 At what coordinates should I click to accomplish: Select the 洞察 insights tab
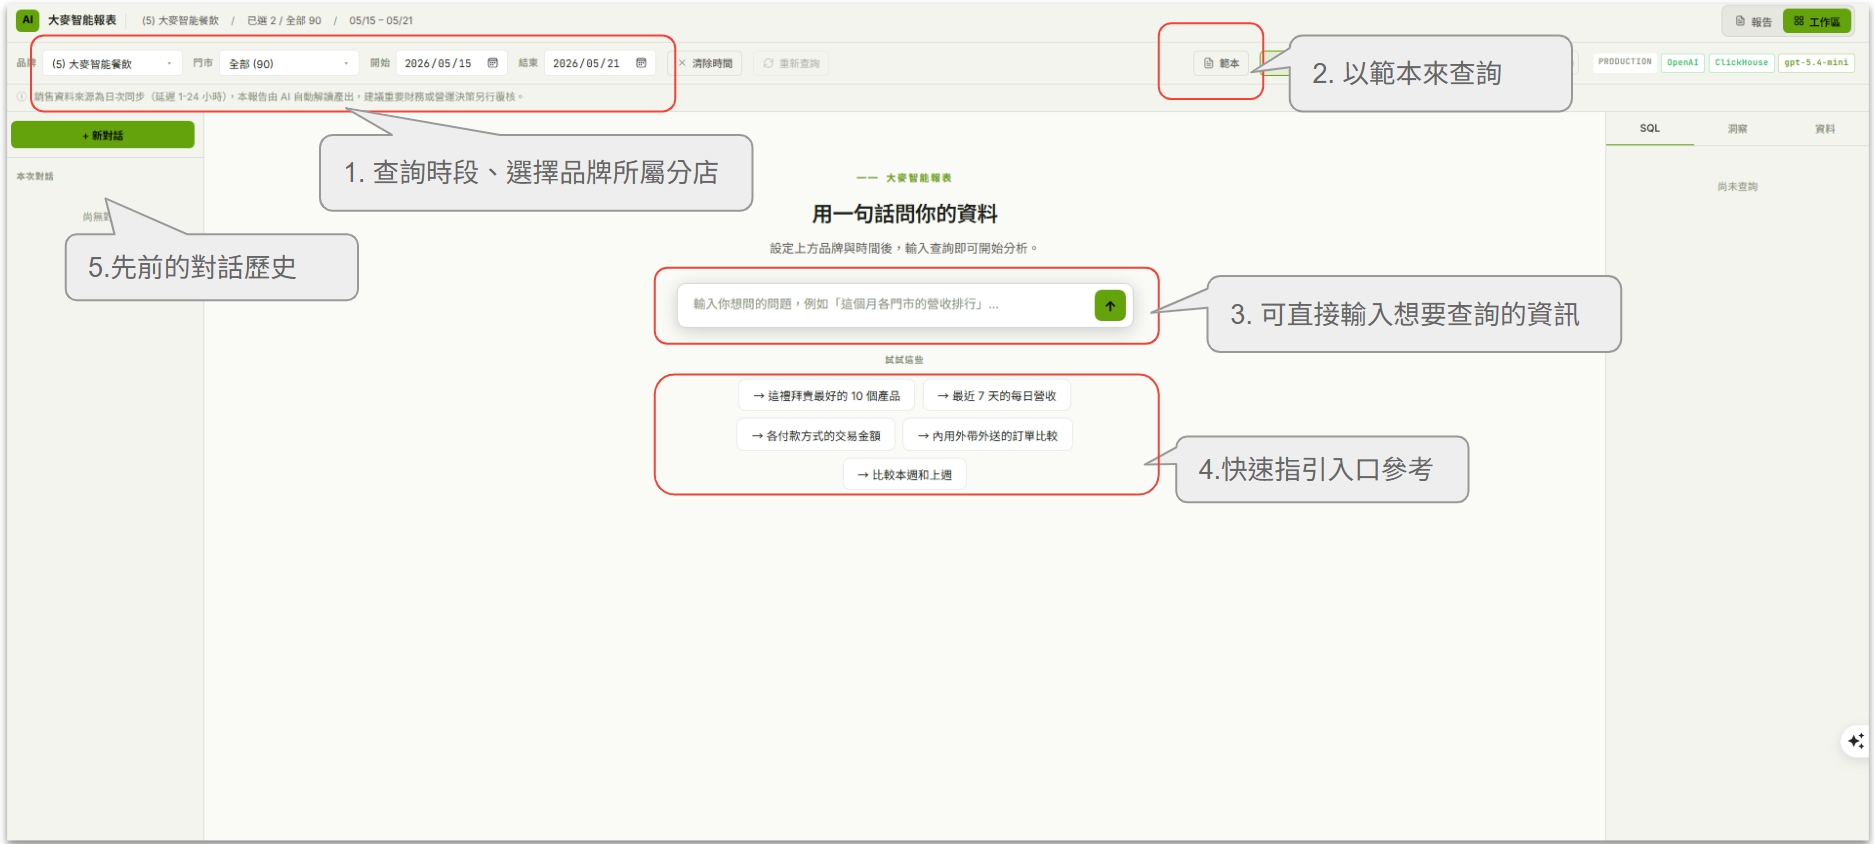1737,129
